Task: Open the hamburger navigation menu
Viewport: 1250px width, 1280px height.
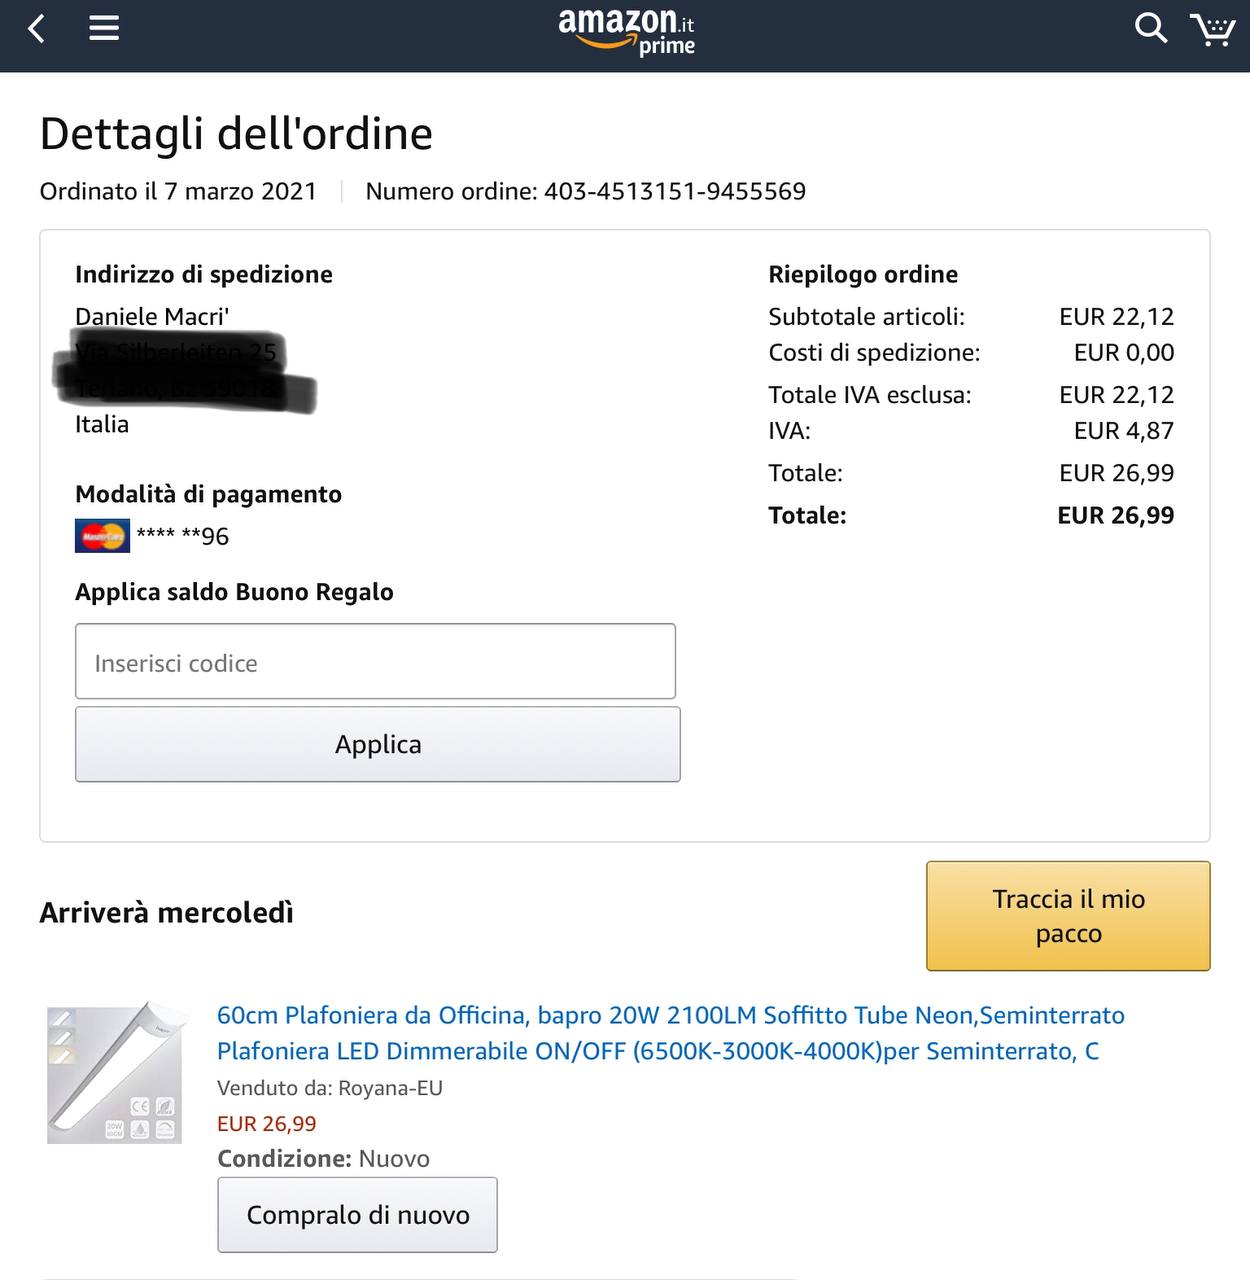Action: 104,29
